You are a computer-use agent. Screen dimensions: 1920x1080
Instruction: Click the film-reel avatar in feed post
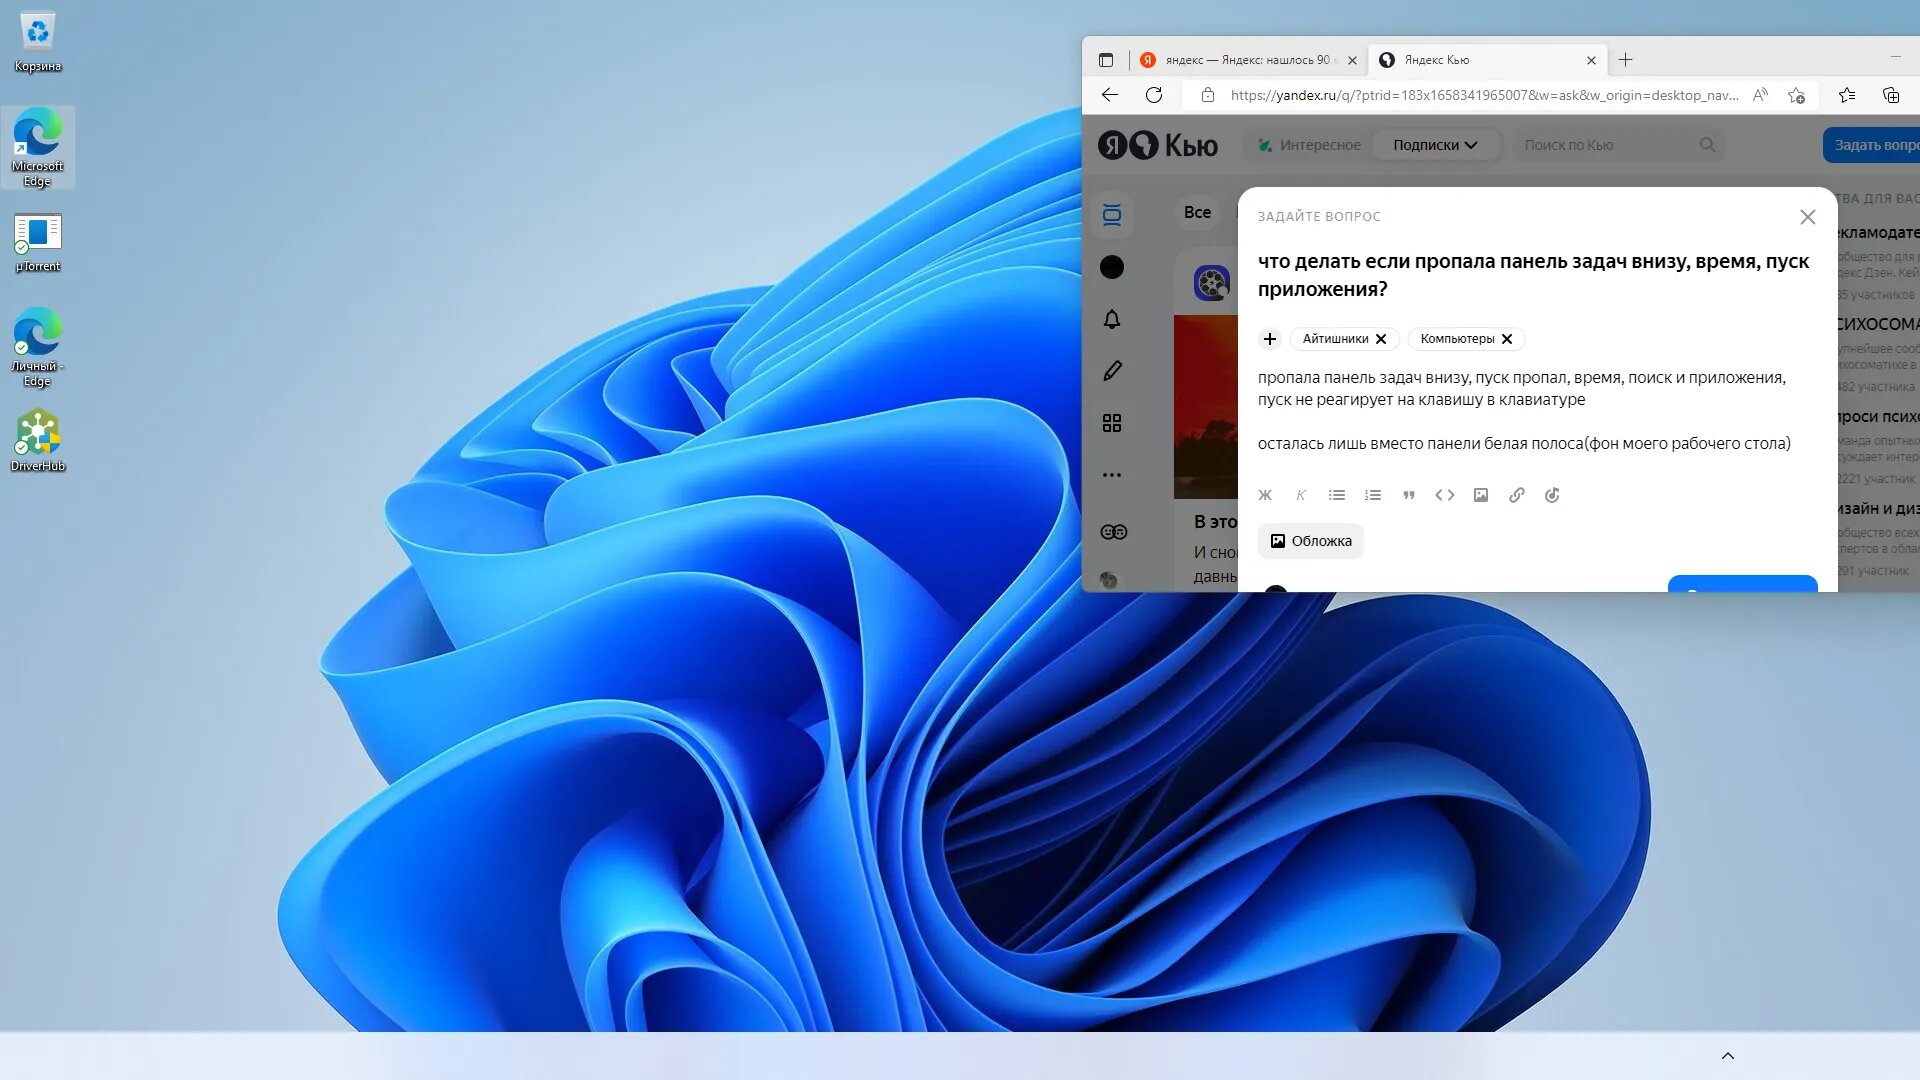point(1212,283)
